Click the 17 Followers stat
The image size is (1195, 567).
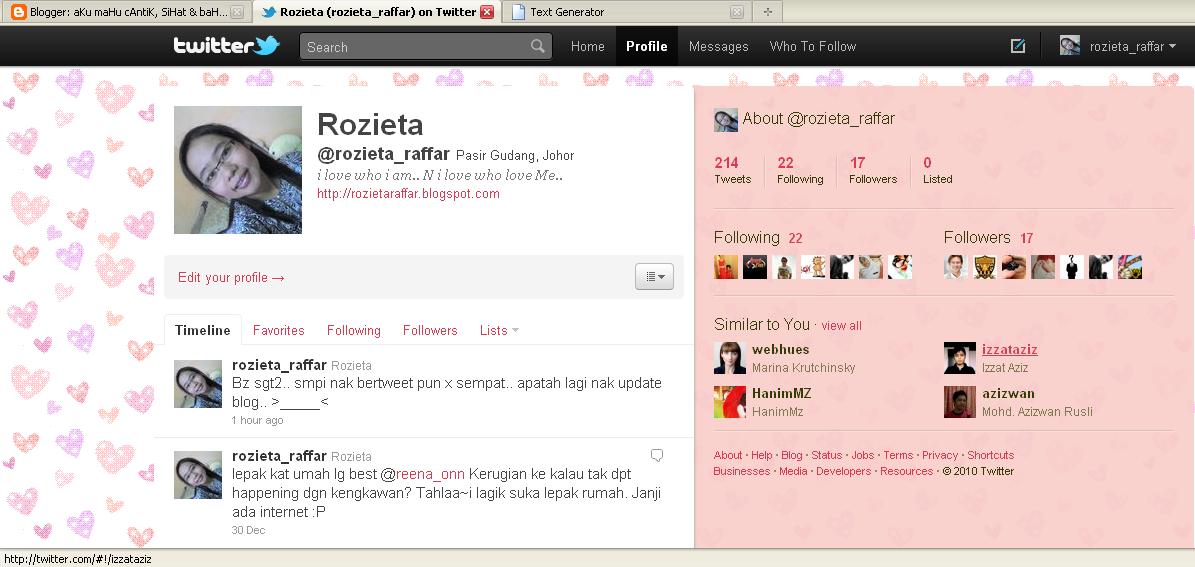(873, 170)
